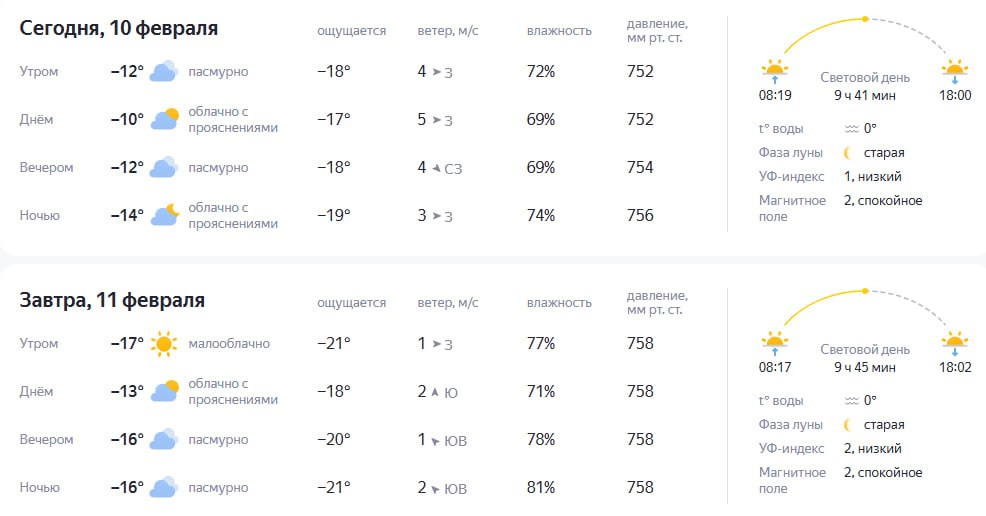The width and height of the screenshot is (986, 516).
Task: Click tomorrow morning's sunny weather icon
Action: coord(164,344)
